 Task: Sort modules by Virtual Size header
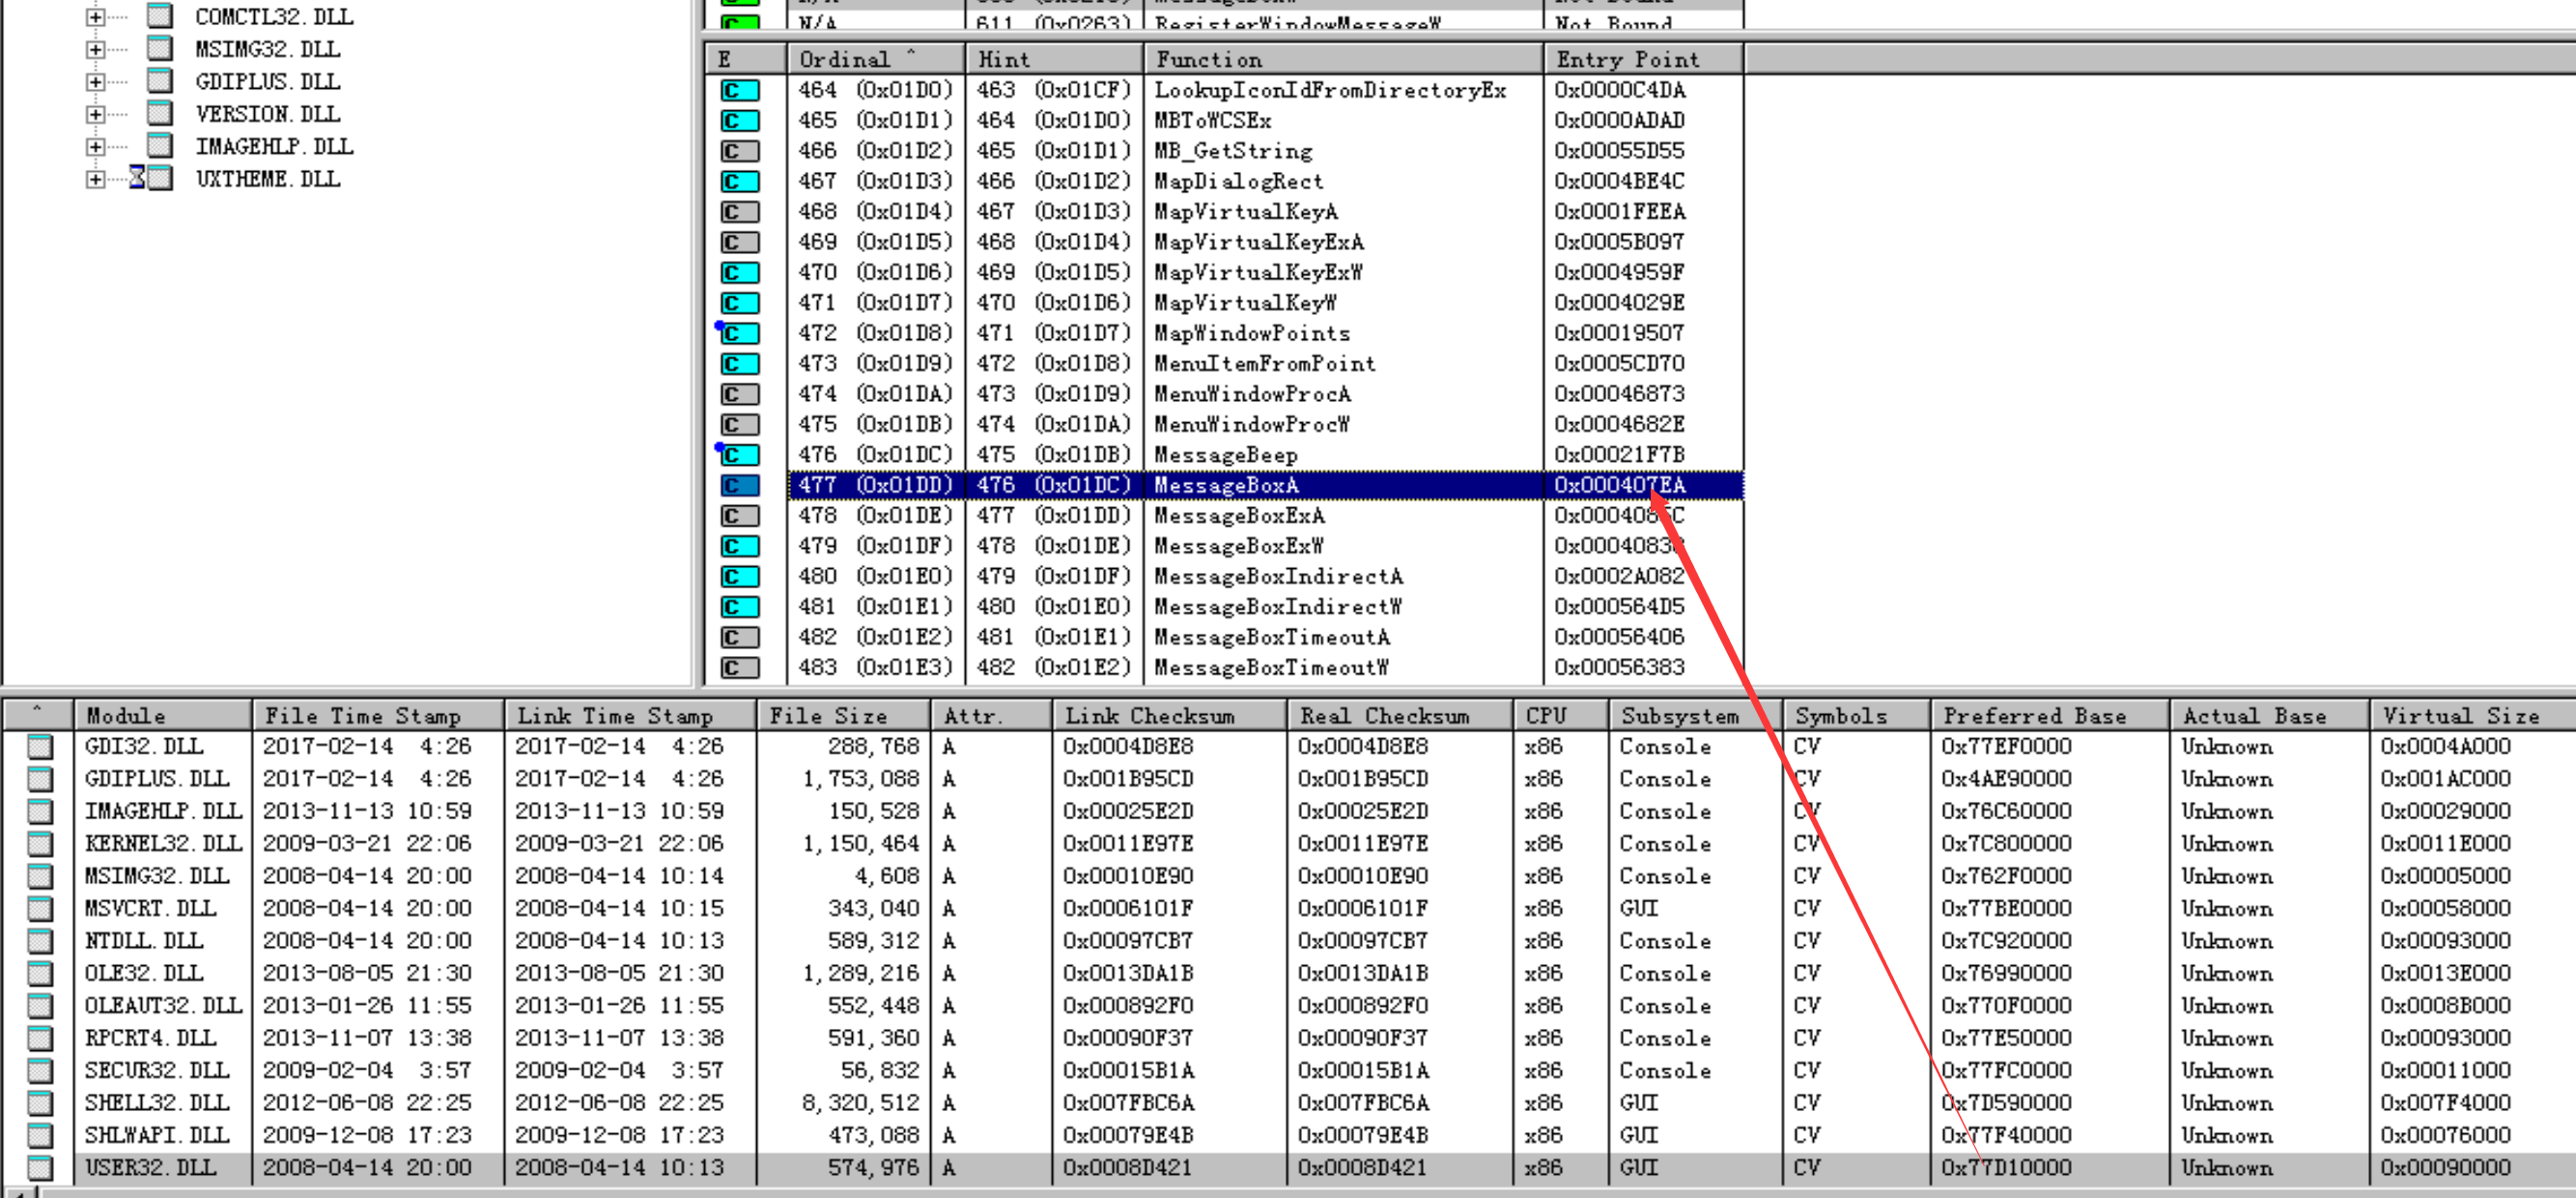tap(2473, 716)
